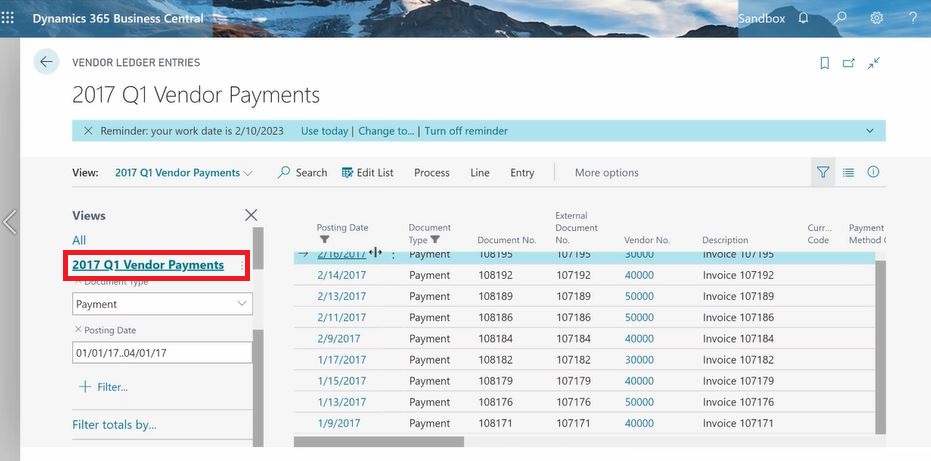Open the Line menu
The height and width of the screenshot is (461, 931).
480,172
